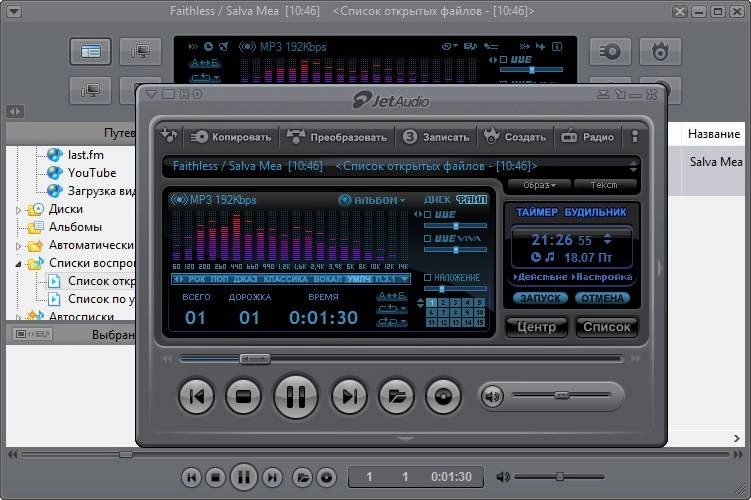Viewport: 751px width, 500px height.
Task: Click the disc icon in background bottom bar
Action: [x=326, y=477]
